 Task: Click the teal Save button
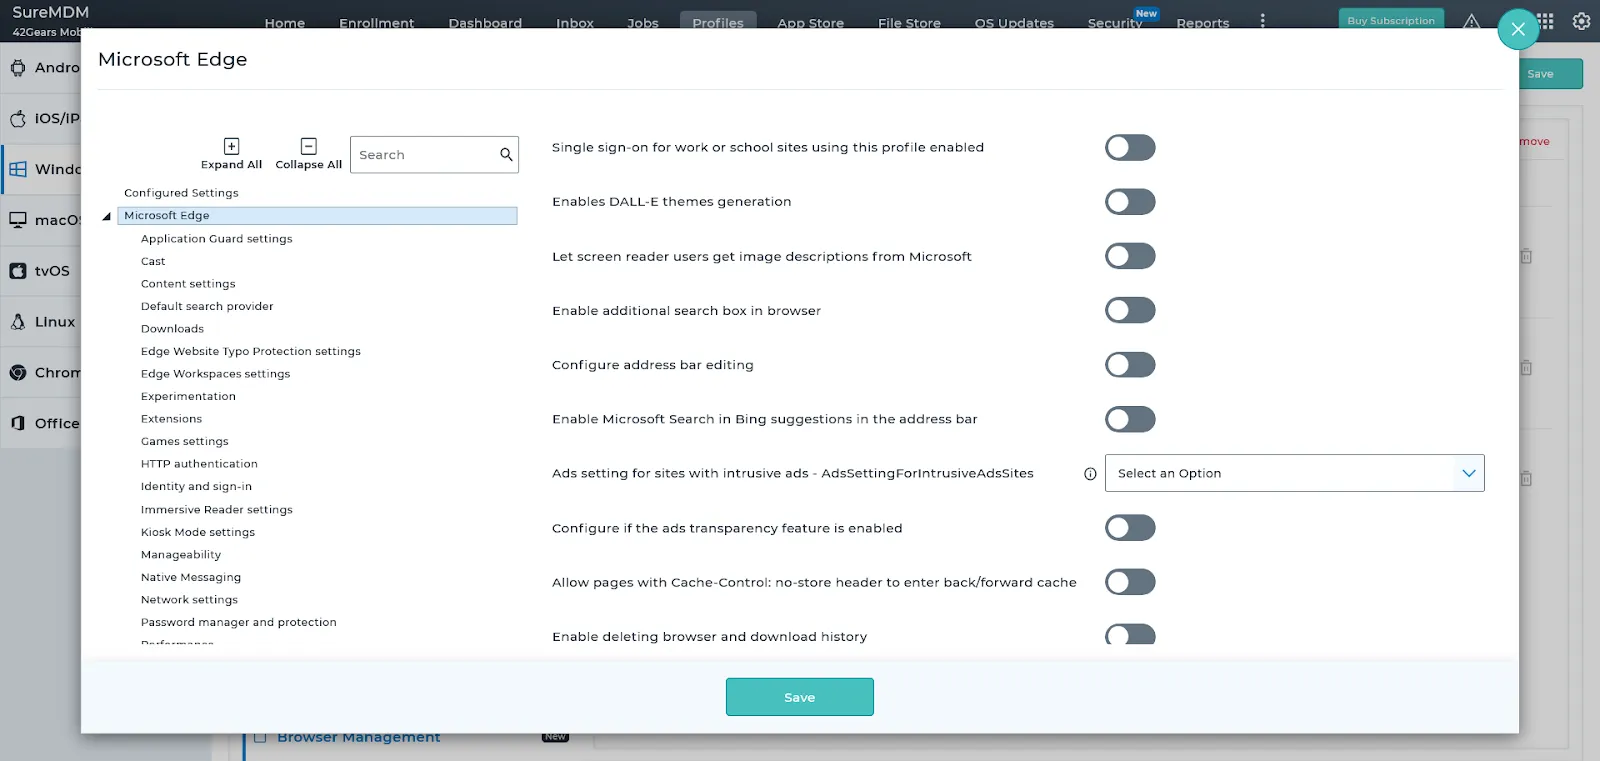pyautogui.click(x=800, y=697)
